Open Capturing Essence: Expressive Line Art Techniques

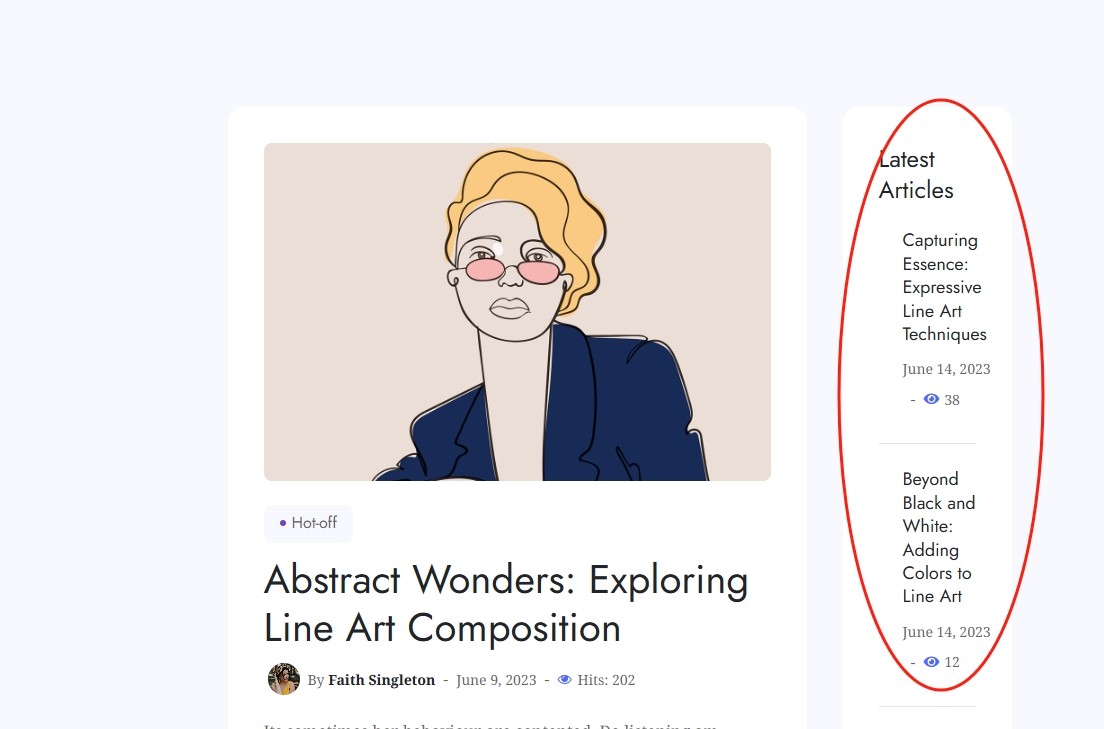coord(943,287)
